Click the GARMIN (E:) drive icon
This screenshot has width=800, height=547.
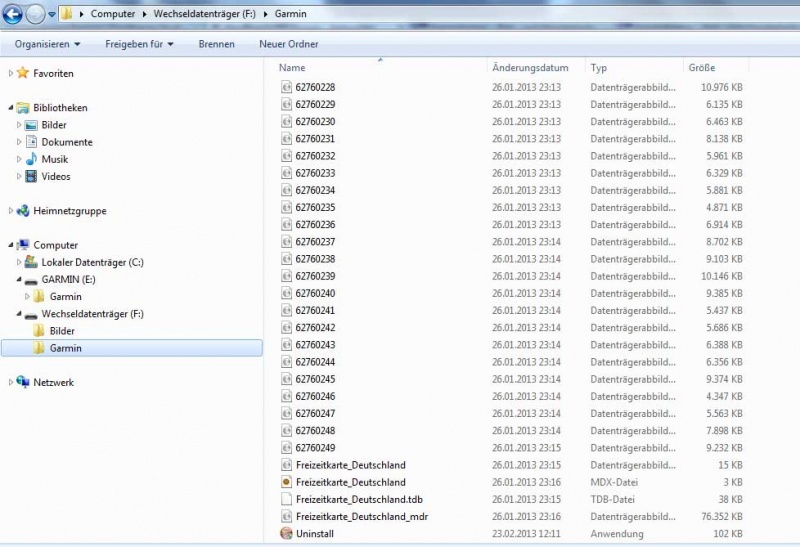[x=31, y=280]
